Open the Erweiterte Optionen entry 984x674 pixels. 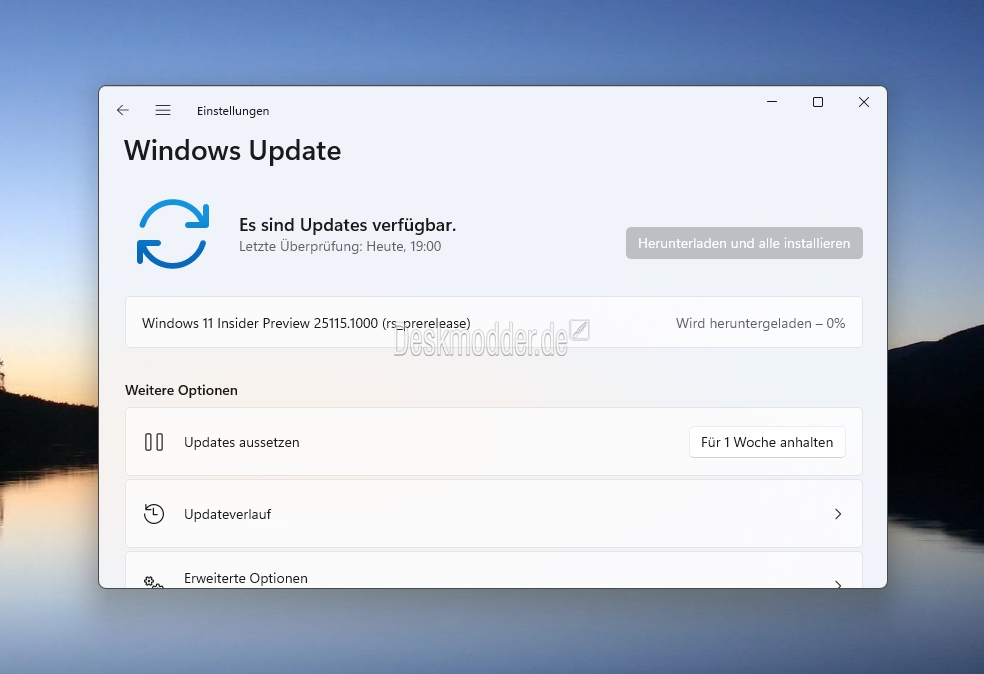(494, 570)
